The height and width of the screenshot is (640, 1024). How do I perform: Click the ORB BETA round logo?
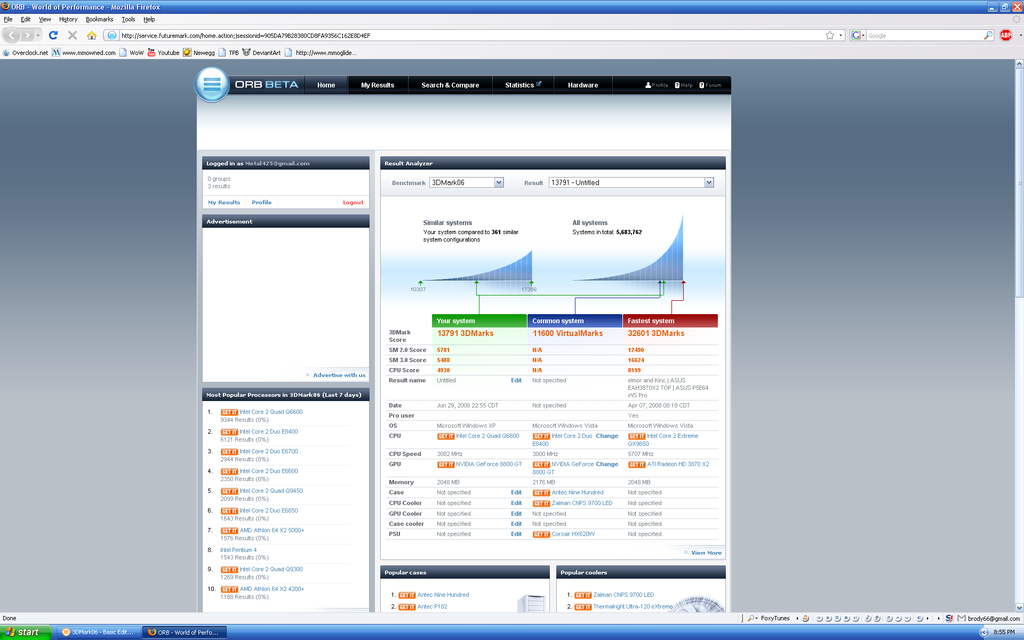click(212, 84)
